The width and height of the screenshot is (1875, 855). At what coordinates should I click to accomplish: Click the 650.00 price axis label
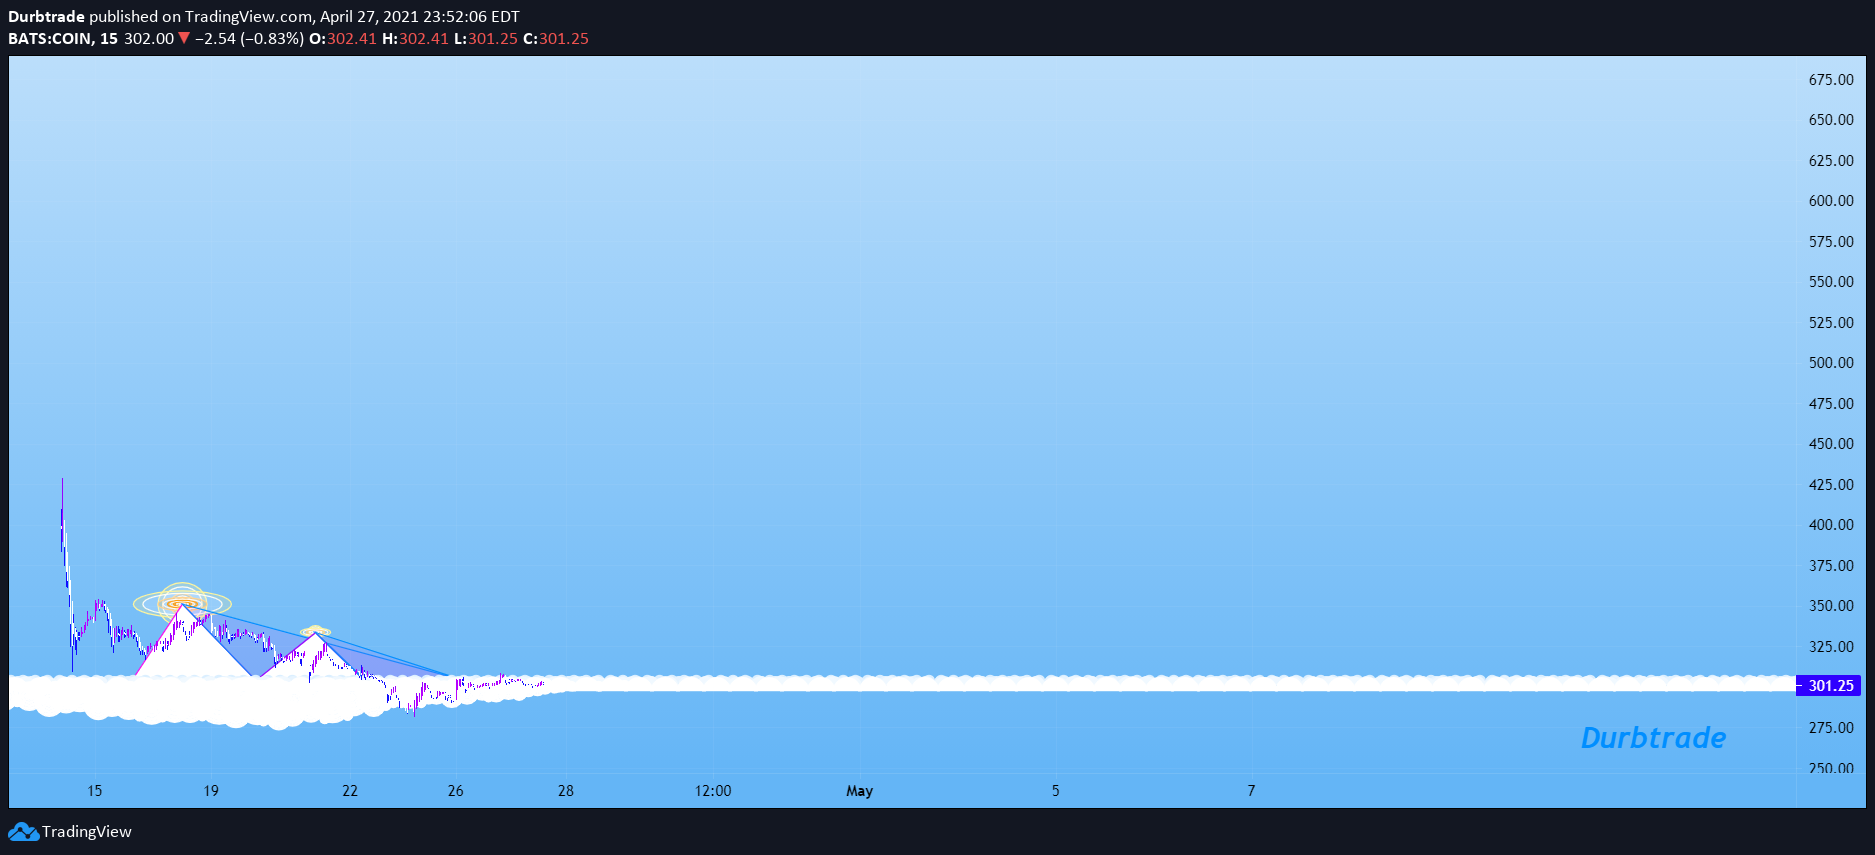[x=1831, y=120]
